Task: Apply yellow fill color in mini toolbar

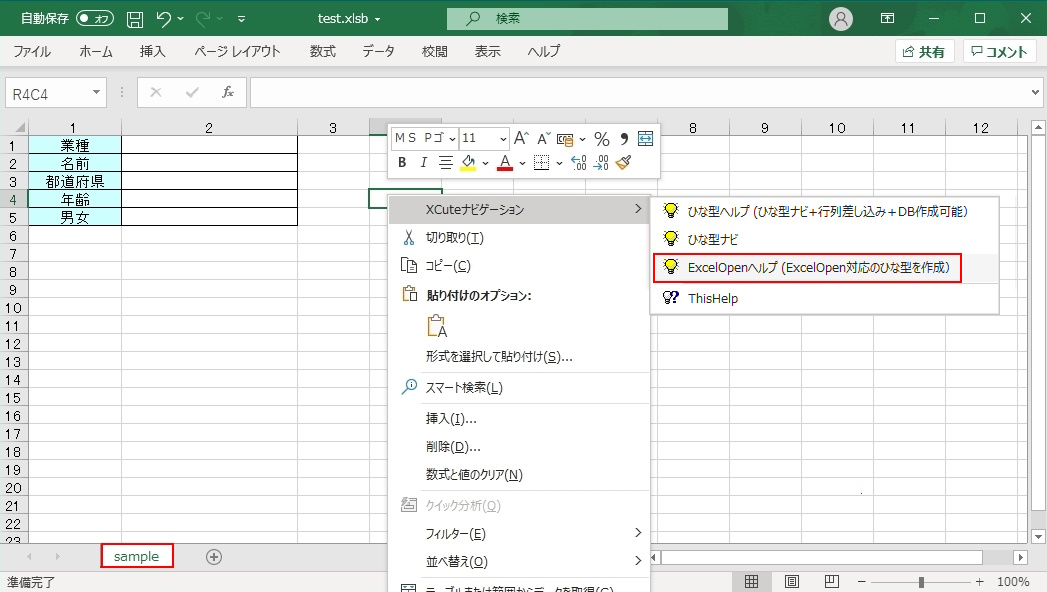Action: pos(468,162)
